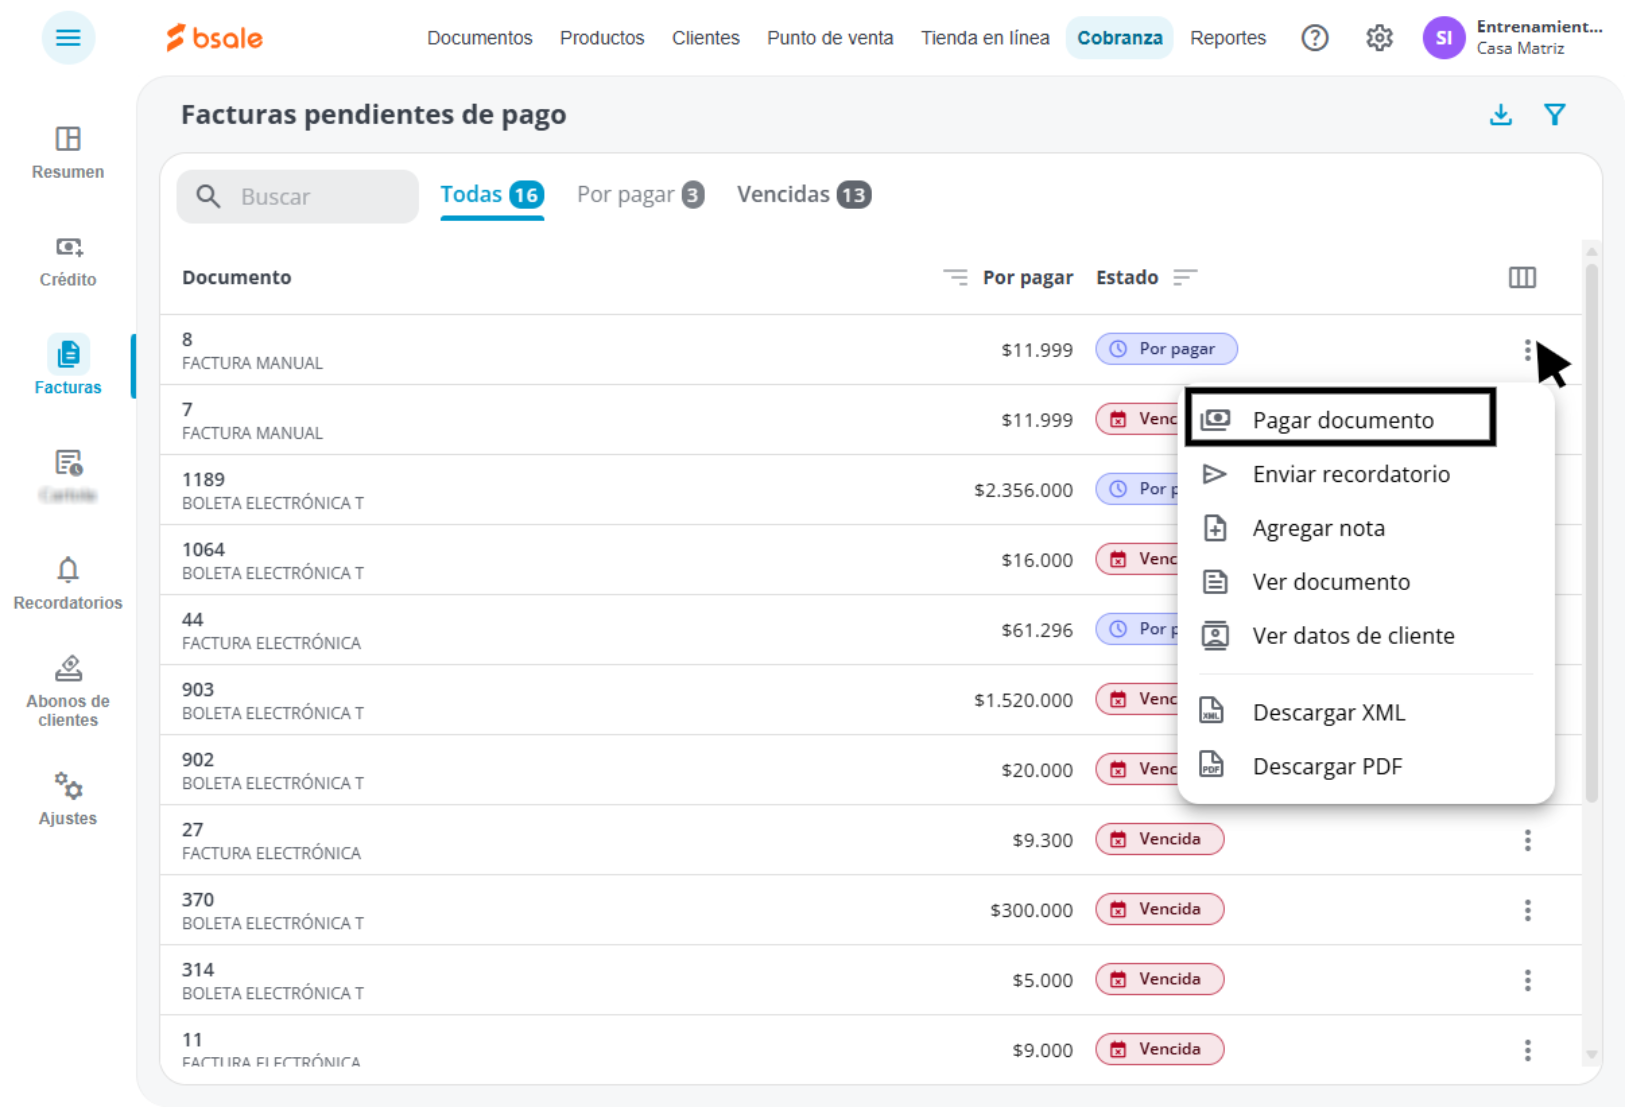This screenshot has width=1625, height=1107.
Task: Click the $2.356.000 amount
Action: [1023, 490]
